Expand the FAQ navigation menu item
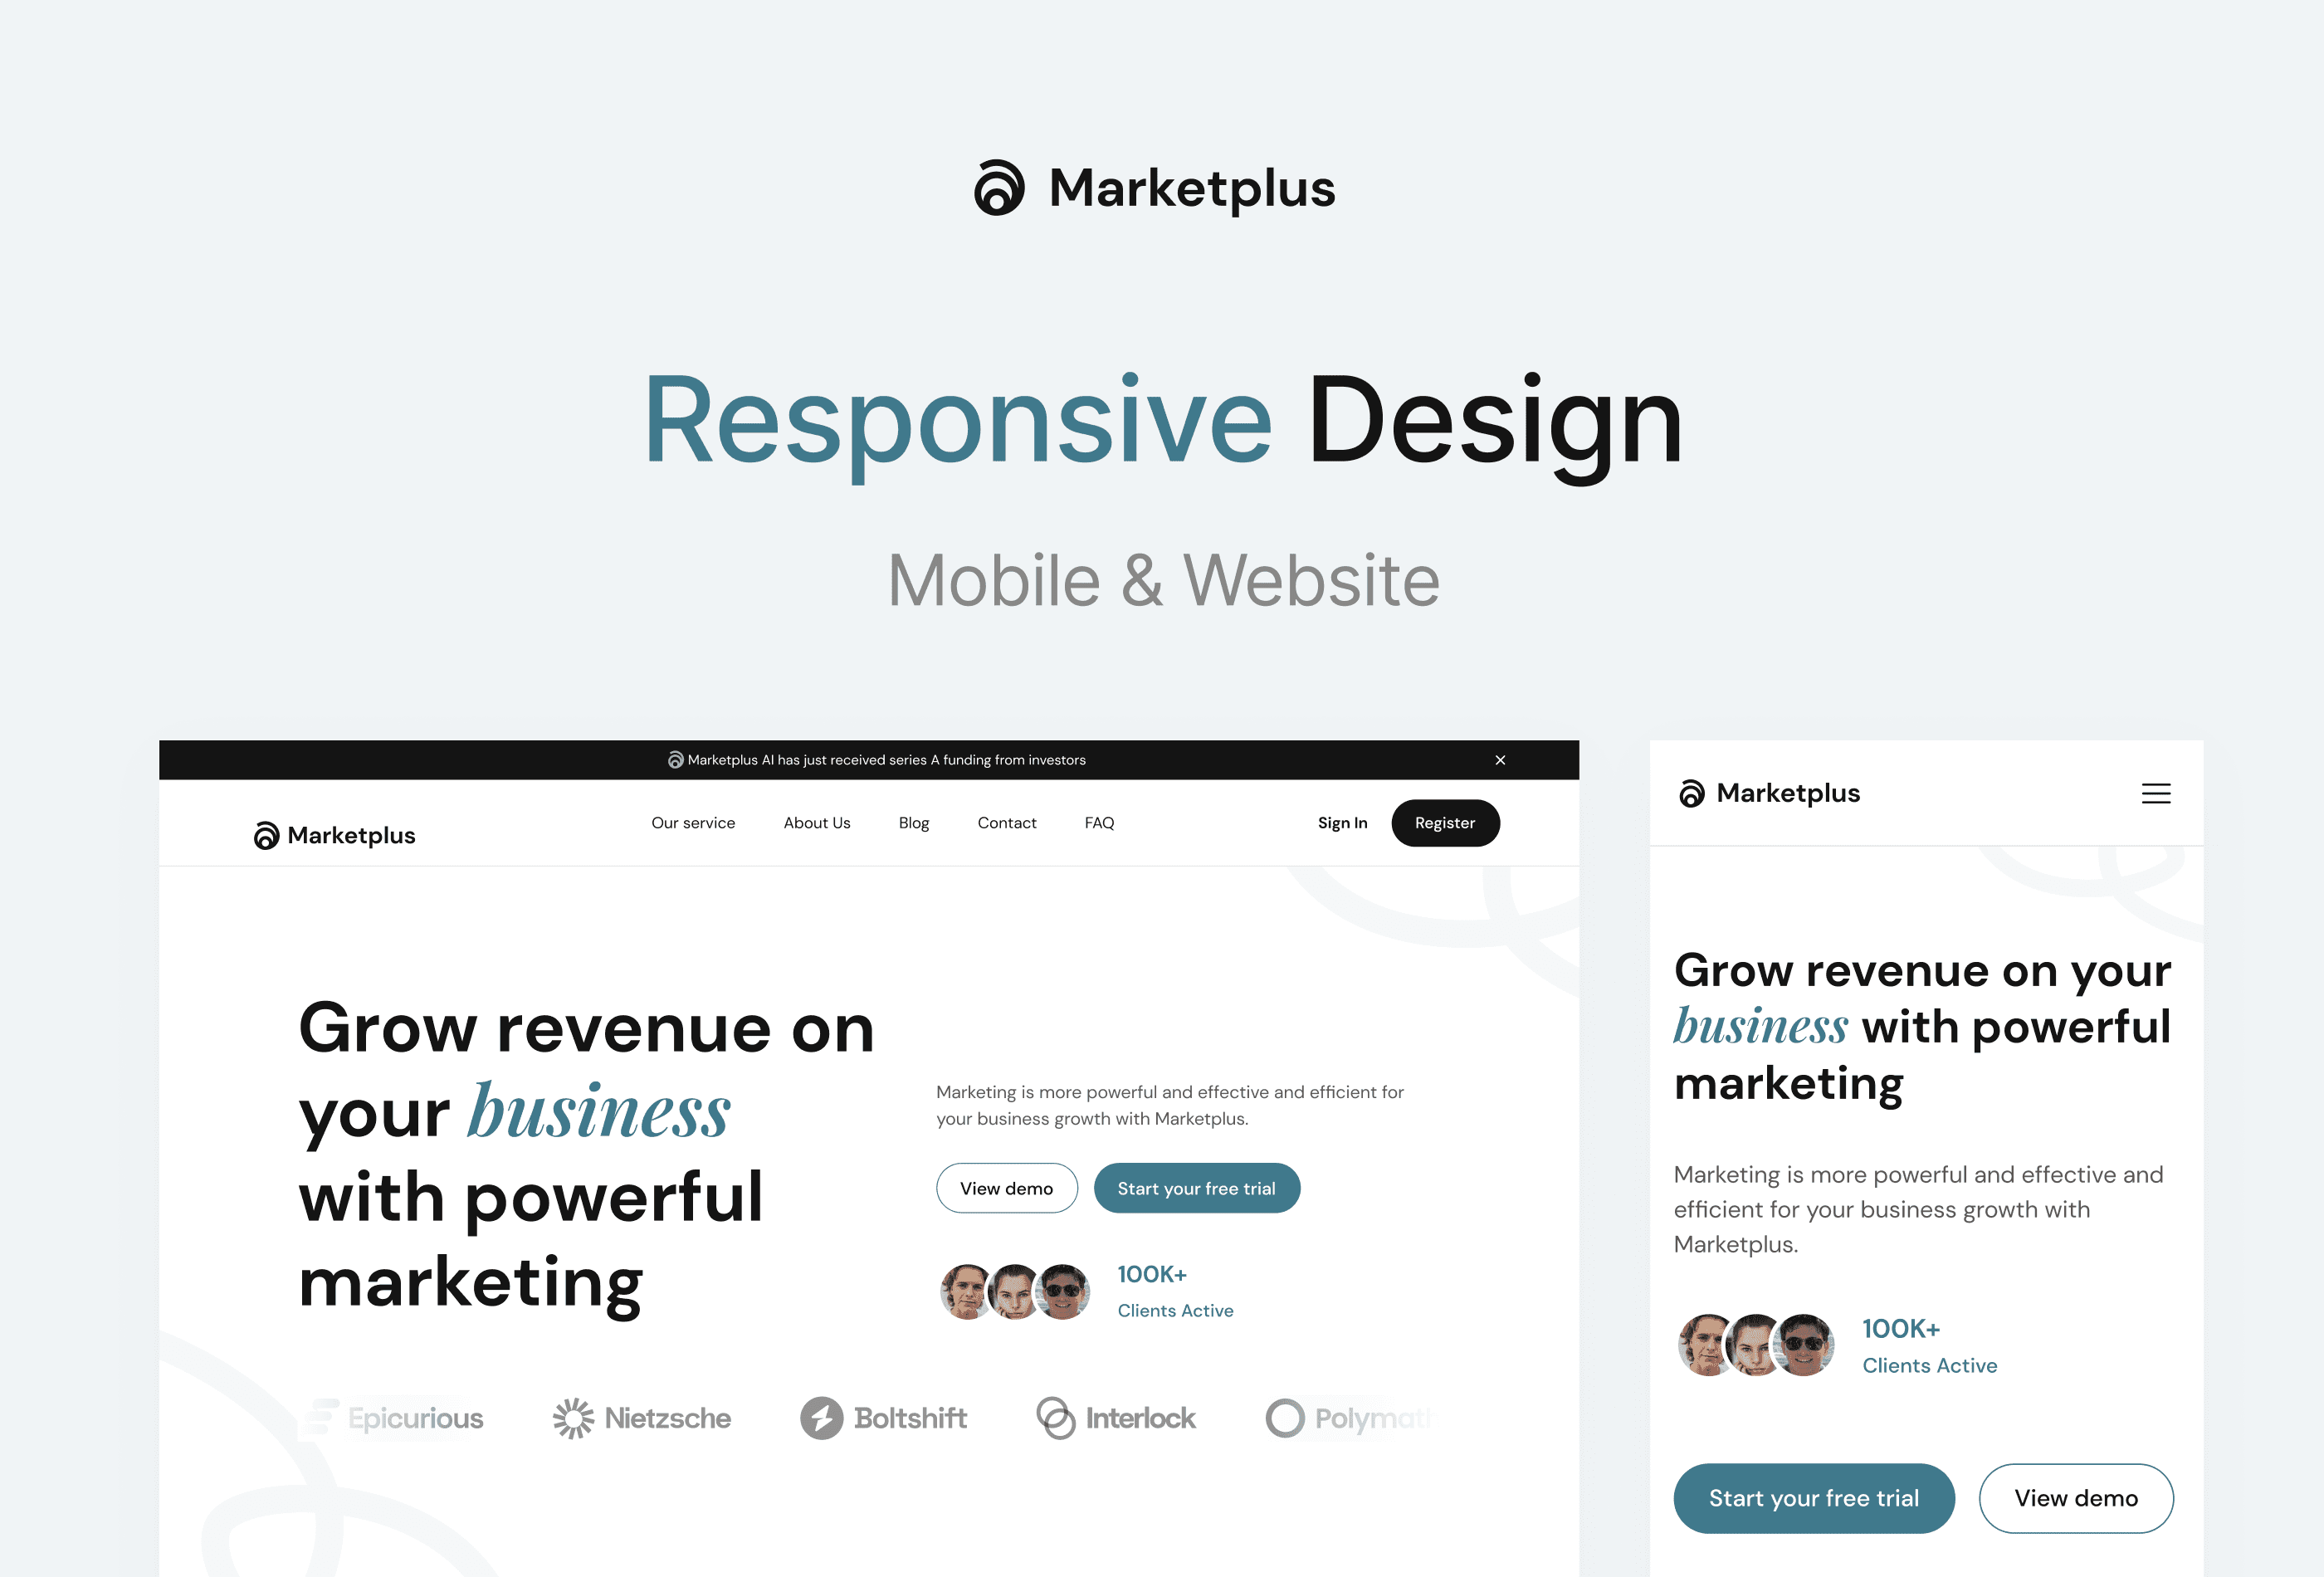This screenshot has height=1577, width=2324. (1100, 822)
